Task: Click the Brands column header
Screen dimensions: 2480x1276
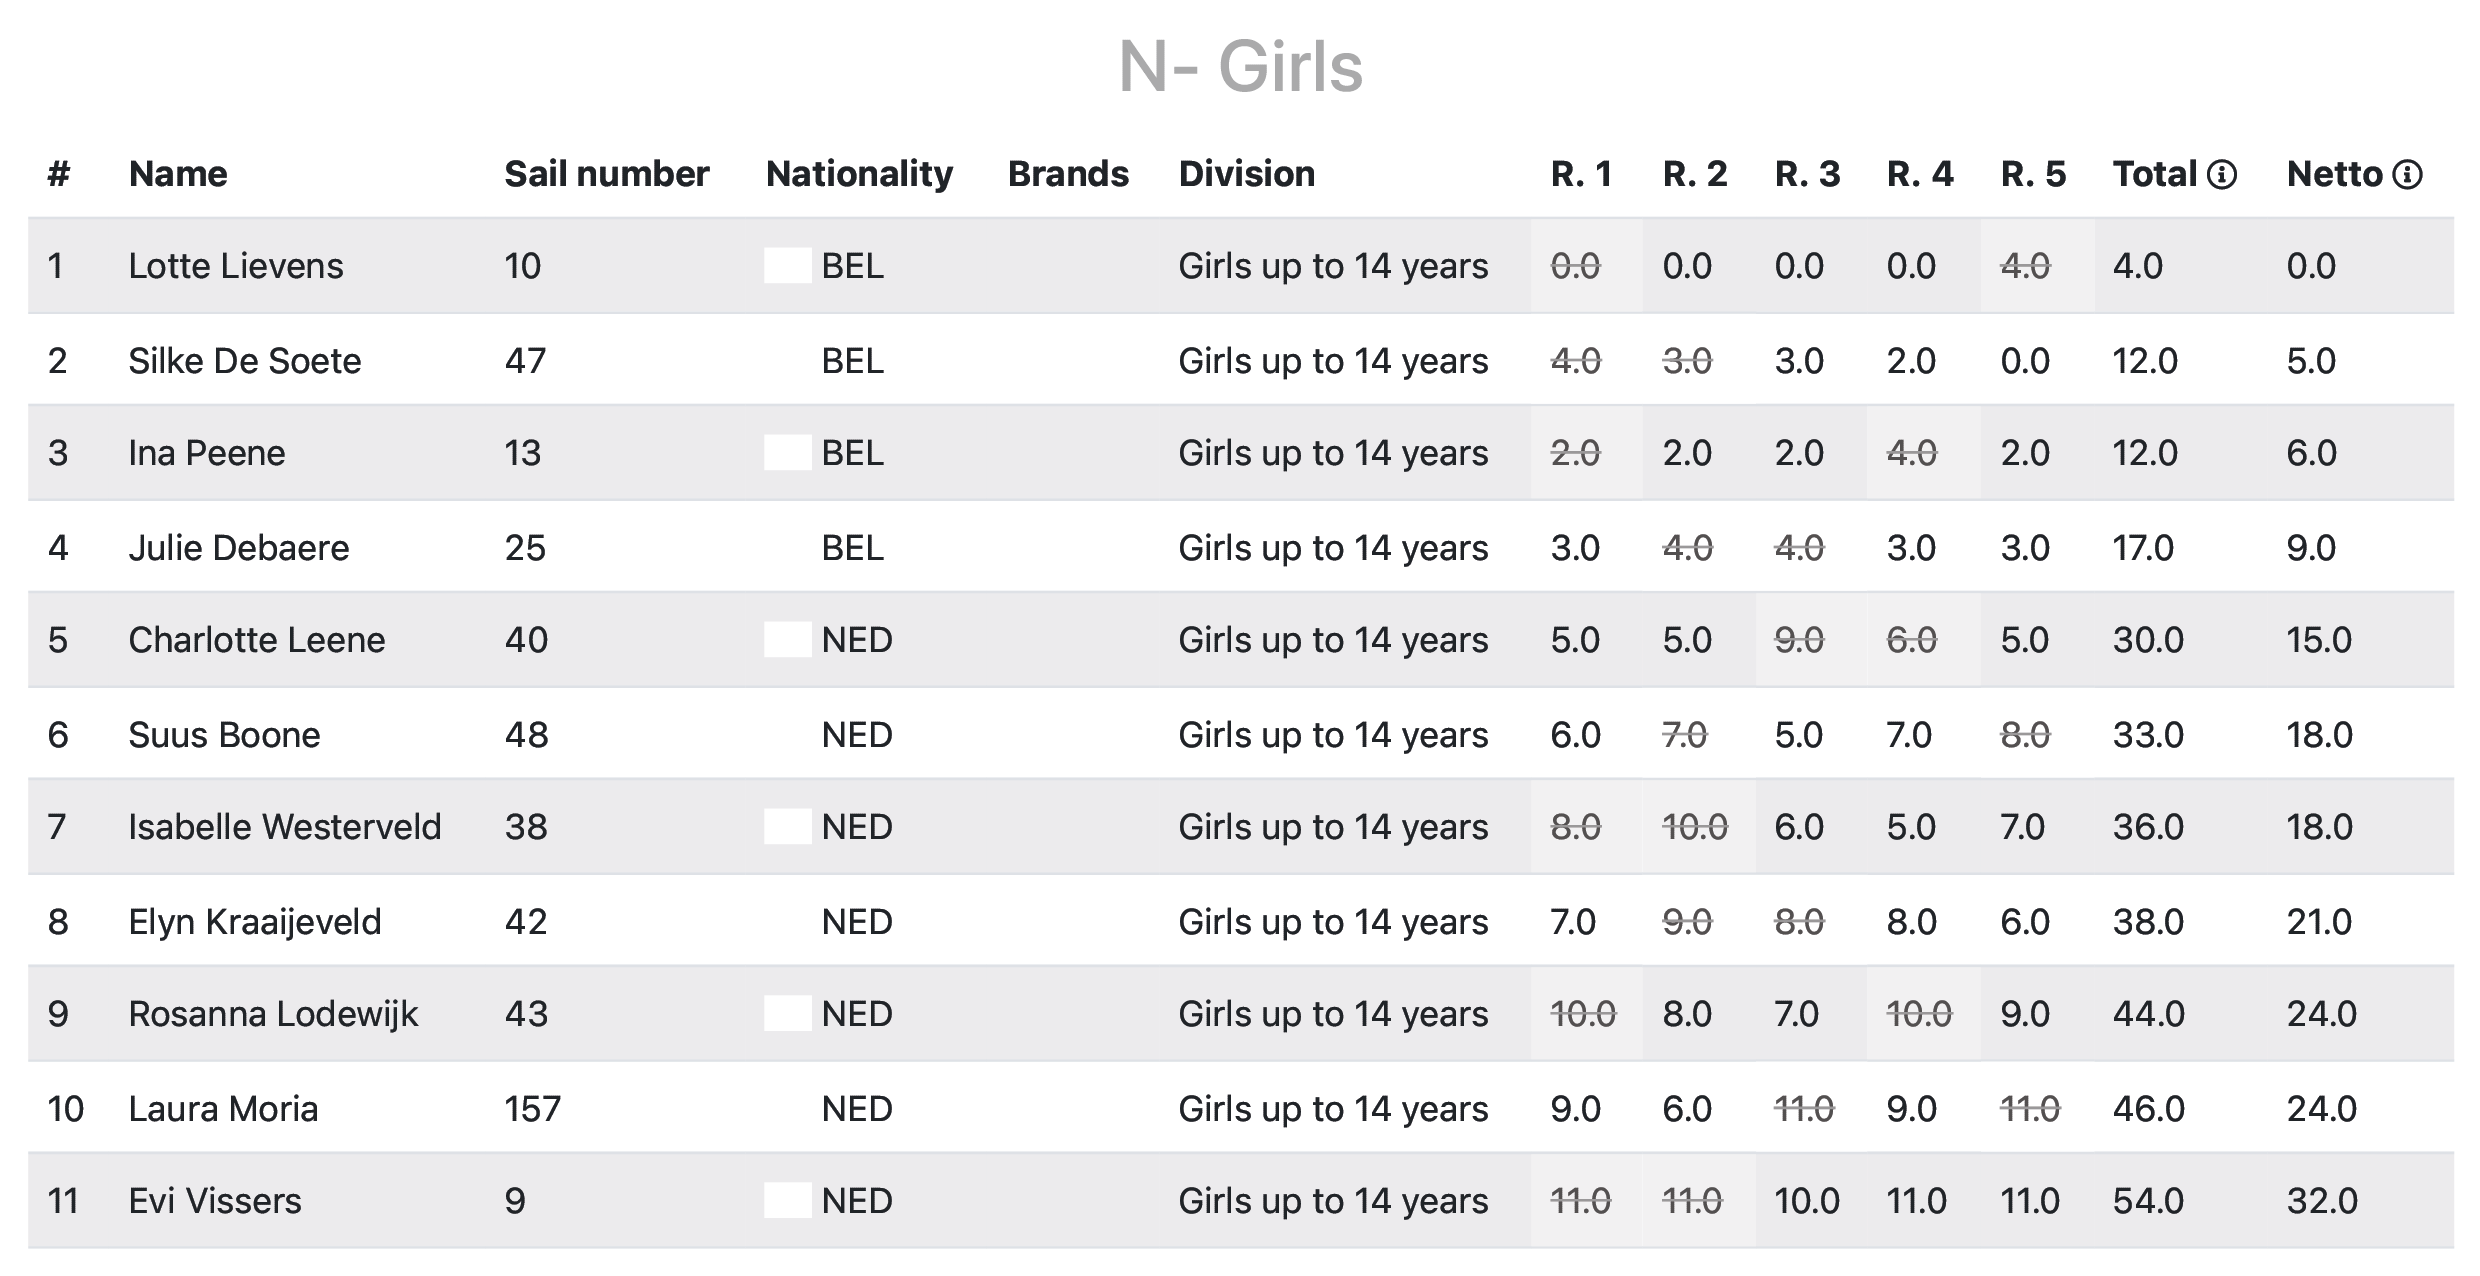Action: [1068, 174]
